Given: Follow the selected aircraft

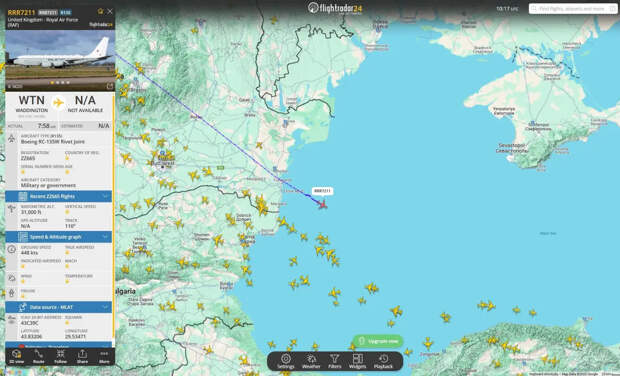Looking at the screenshot, I should 60,356.
